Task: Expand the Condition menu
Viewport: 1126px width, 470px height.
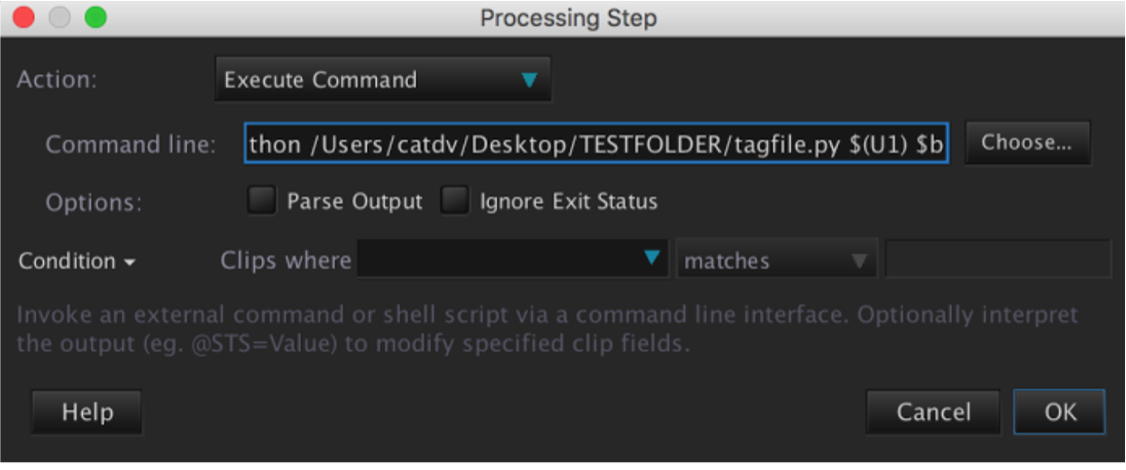Action: [x=77, y=261]
